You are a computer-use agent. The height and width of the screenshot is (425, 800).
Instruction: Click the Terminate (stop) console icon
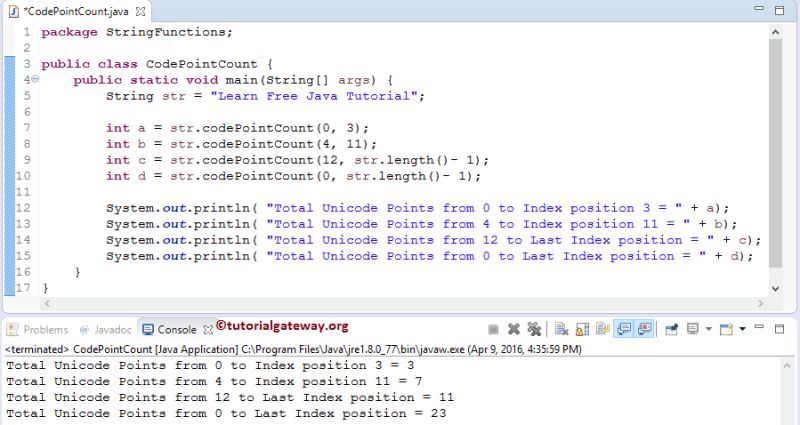(x=493, y=330)
